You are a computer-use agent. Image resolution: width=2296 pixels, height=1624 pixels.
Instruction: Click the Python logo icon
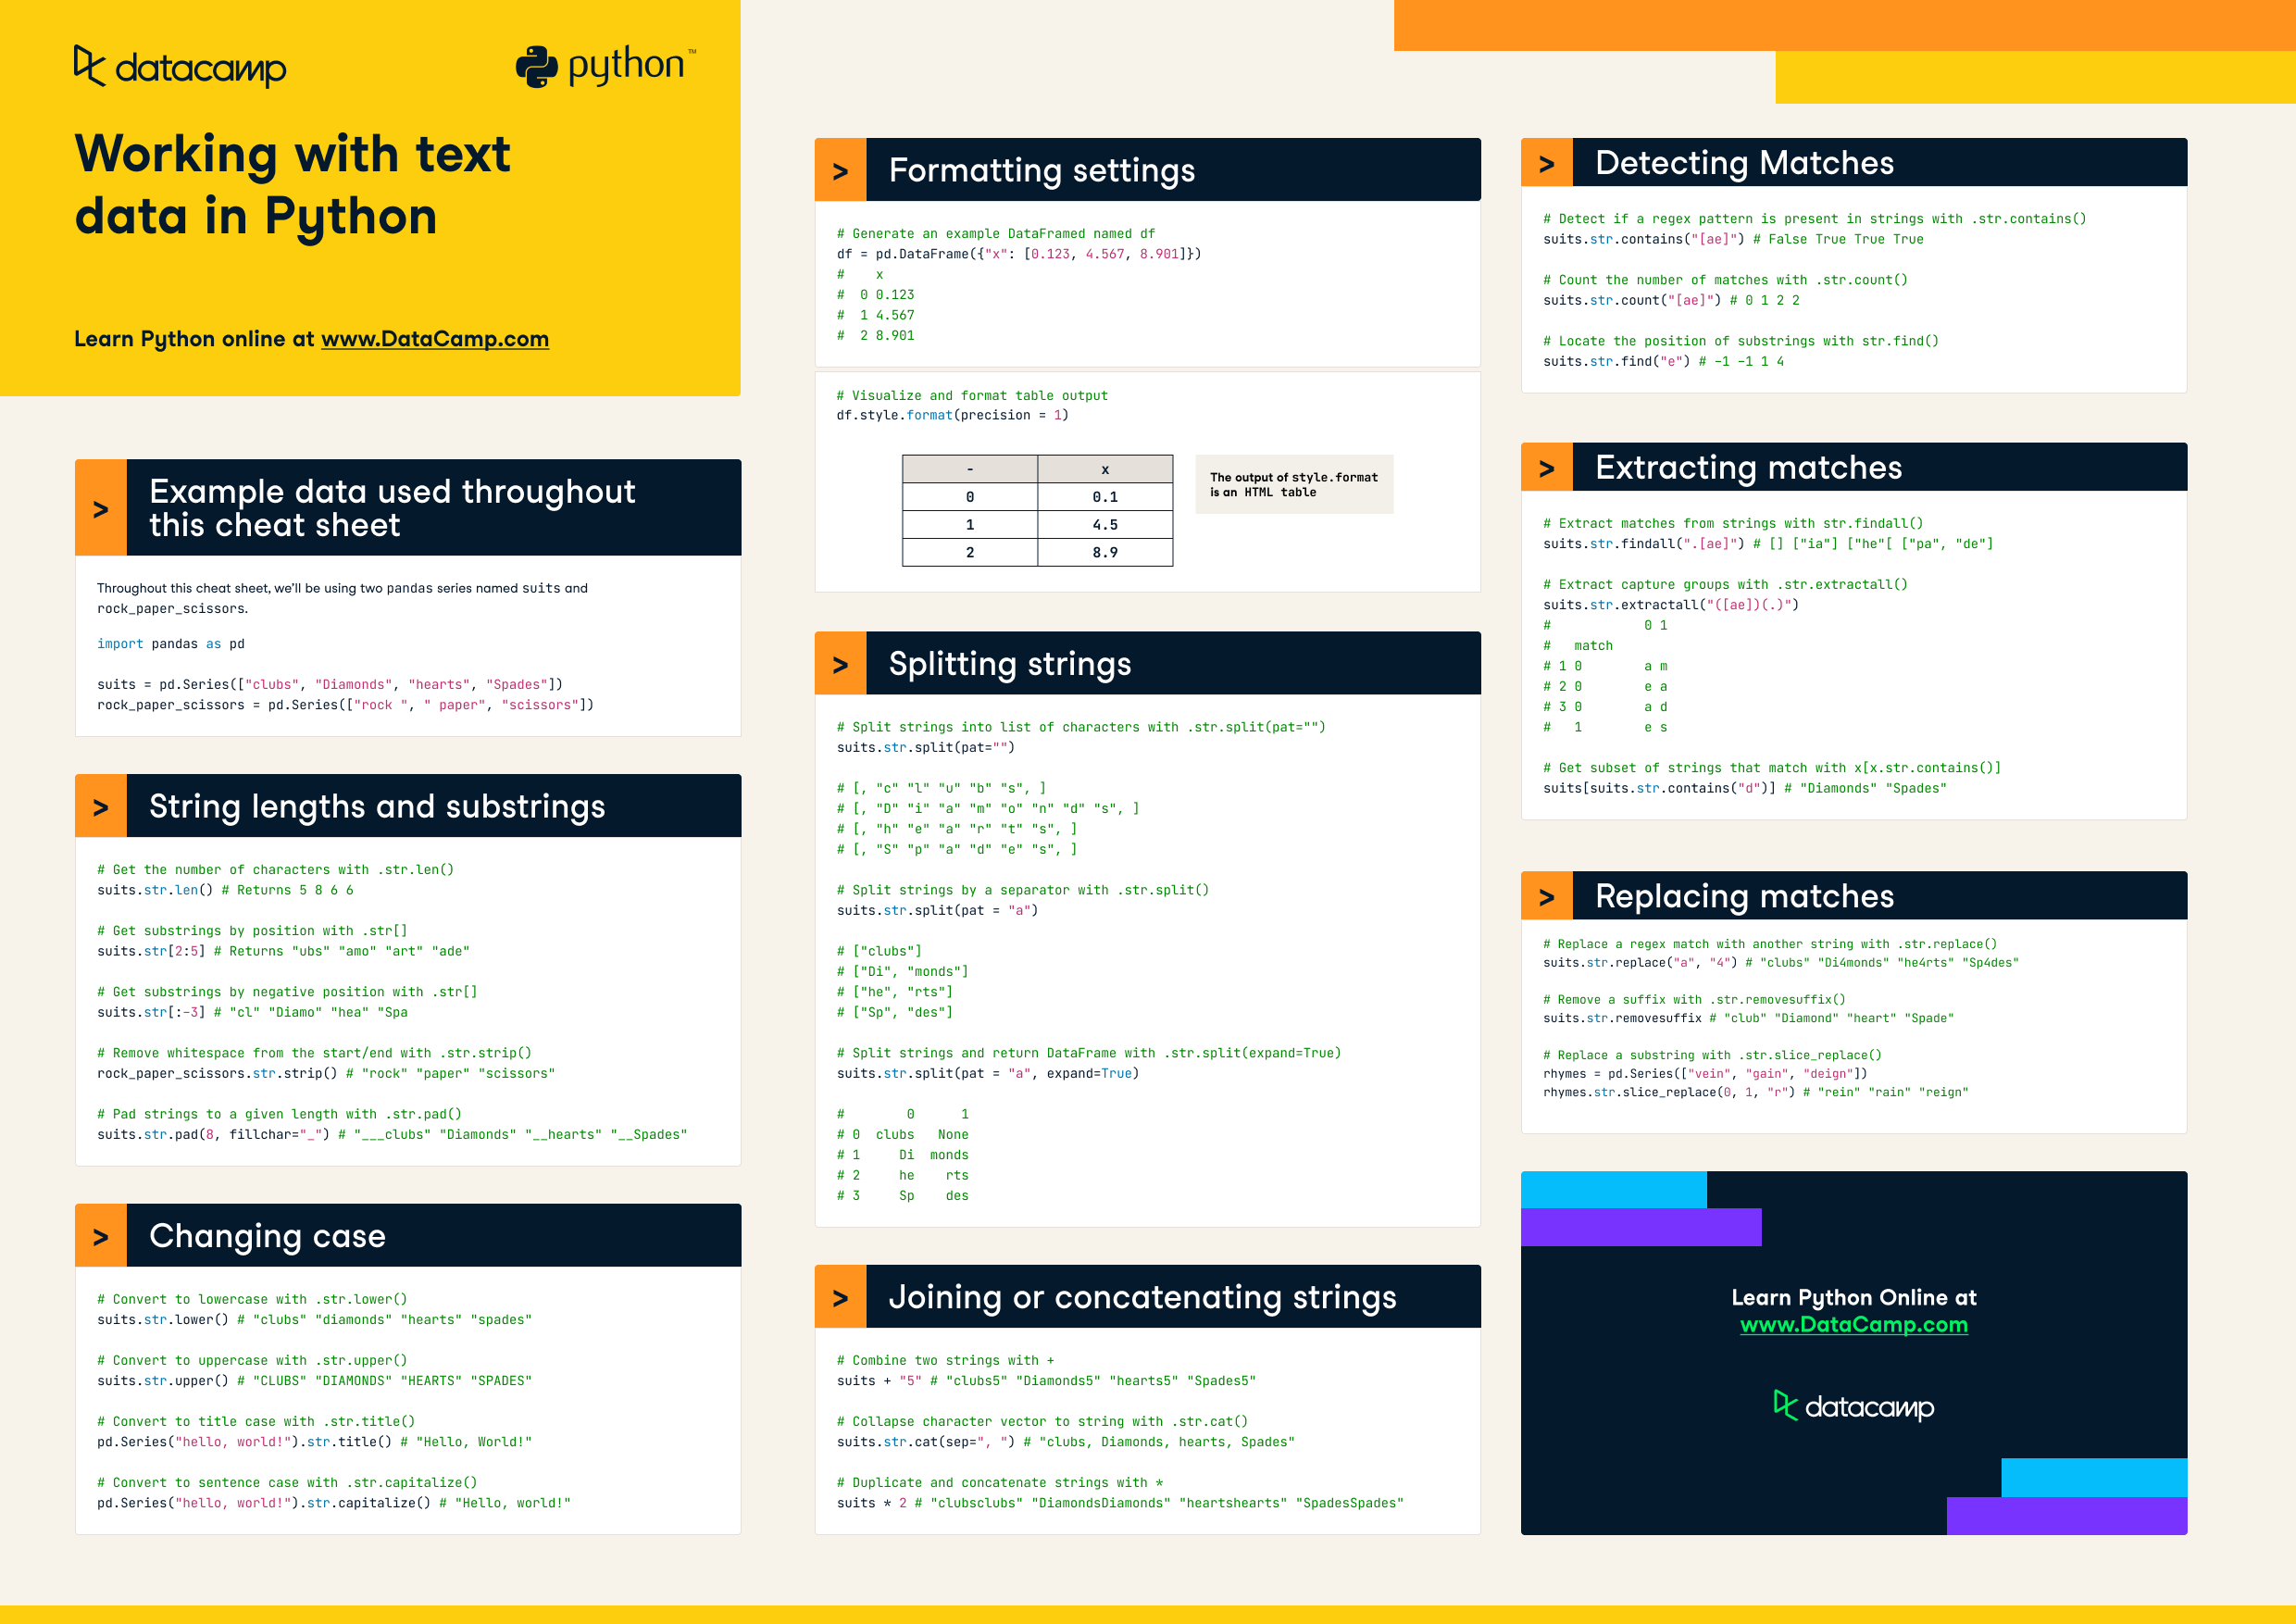pos(537,67)
